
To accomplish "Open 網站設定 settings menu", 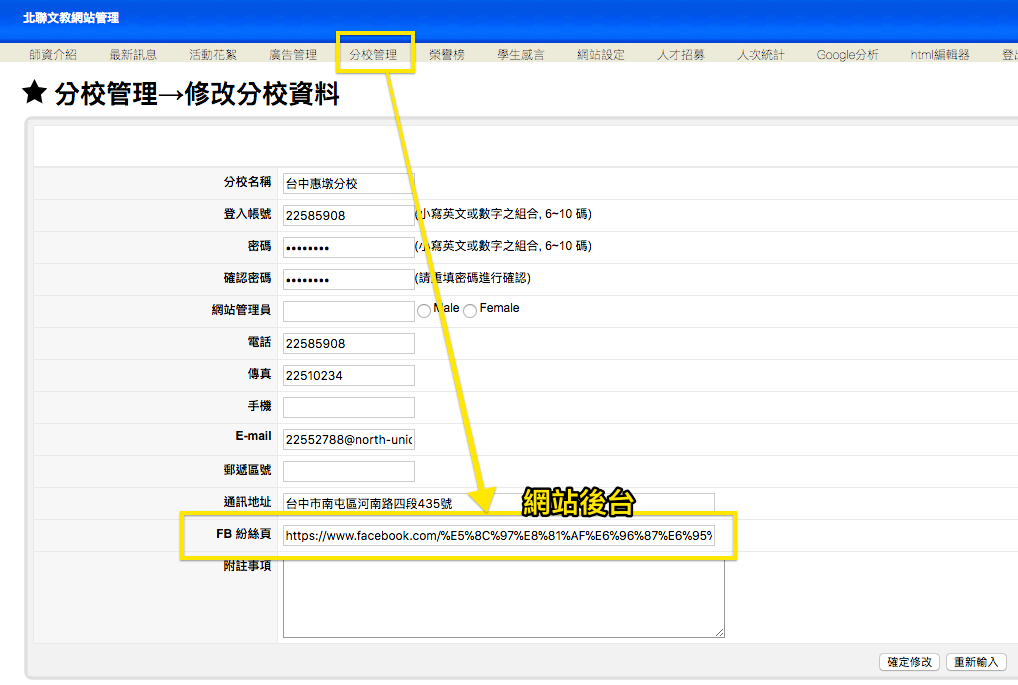I will (601, 55).
